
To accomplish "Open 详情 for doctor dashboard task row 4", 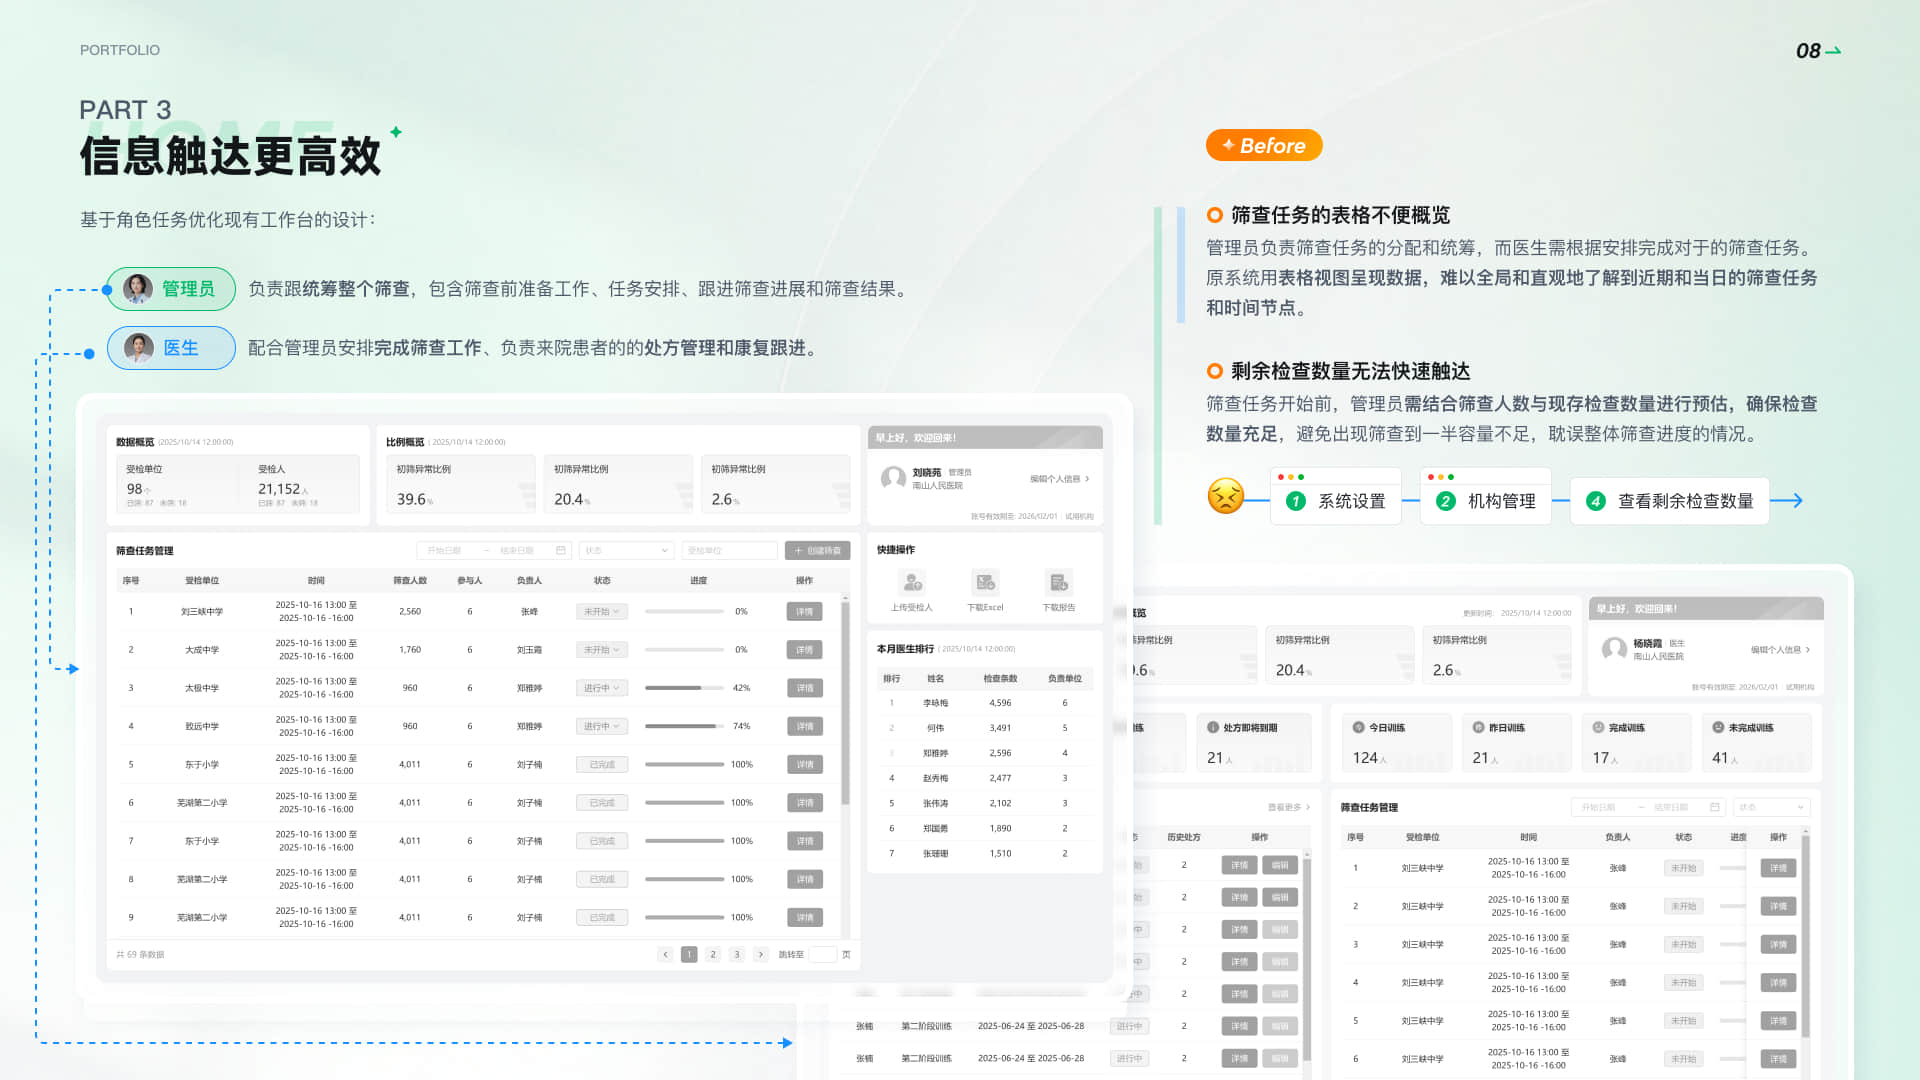I will tap(1778, 983).
